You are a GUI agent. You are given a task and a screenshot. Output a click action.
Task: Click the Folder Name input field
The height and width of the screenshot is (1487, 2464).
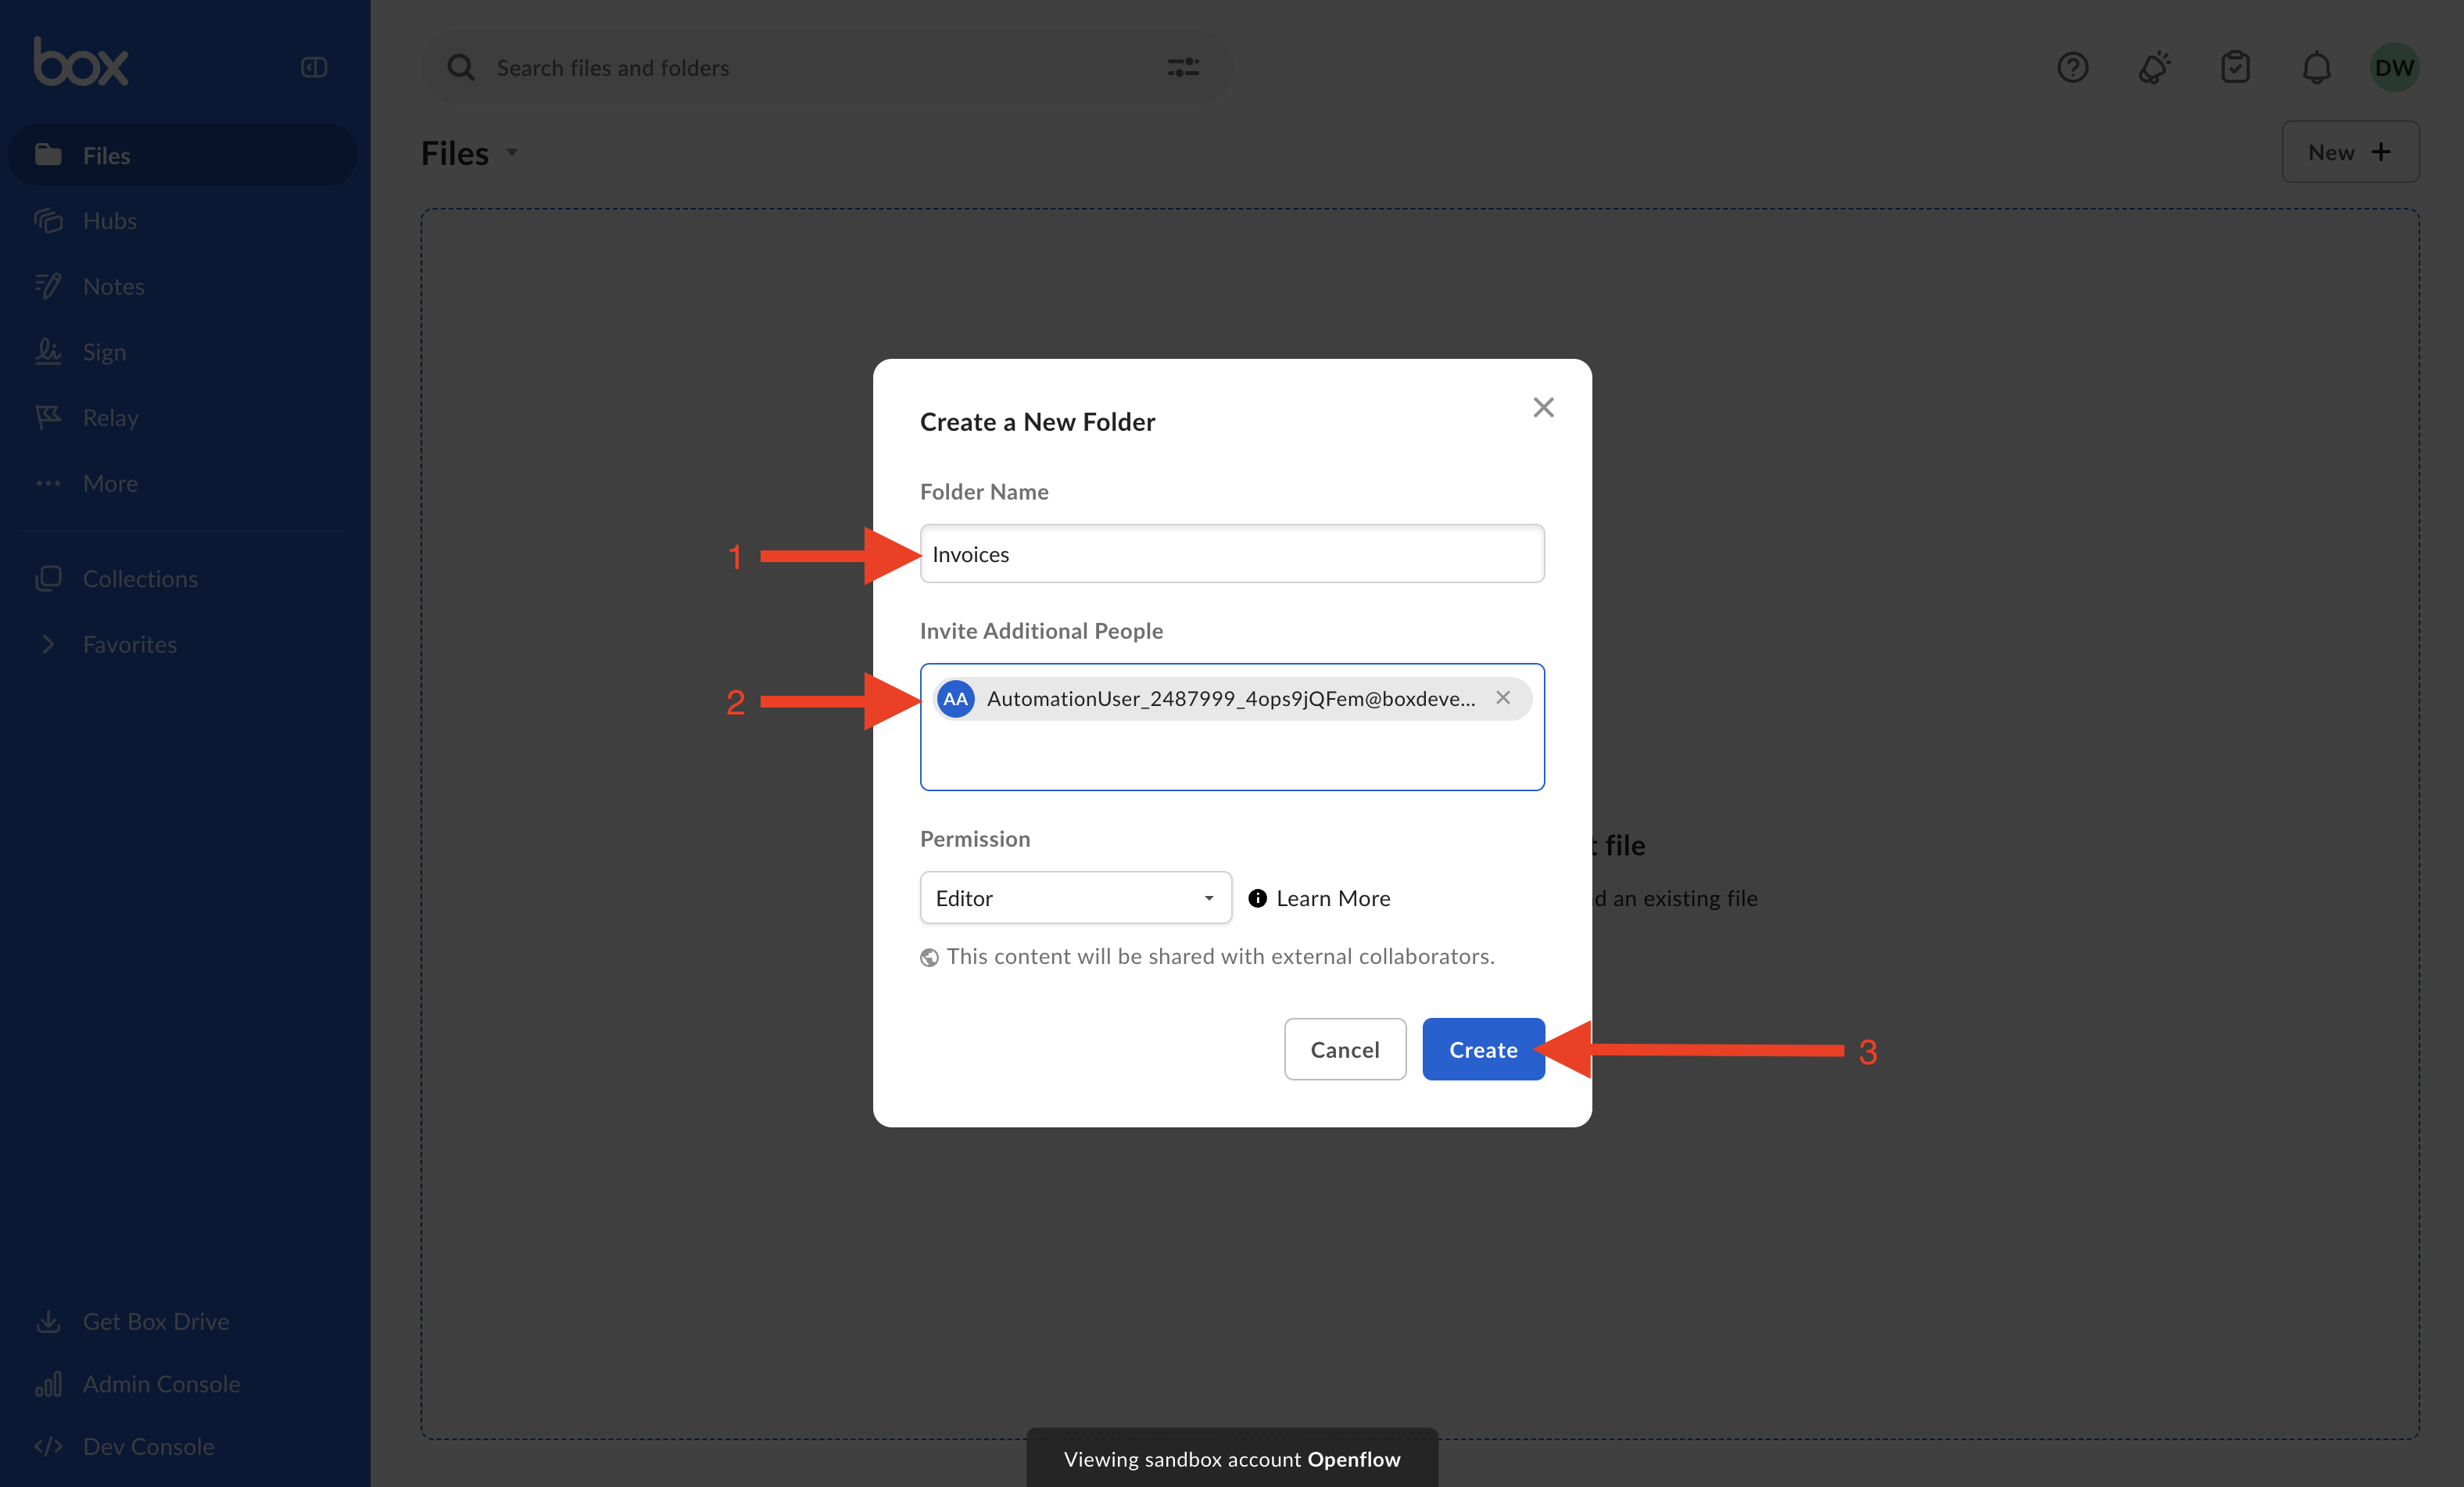(x=1231, y=554)
